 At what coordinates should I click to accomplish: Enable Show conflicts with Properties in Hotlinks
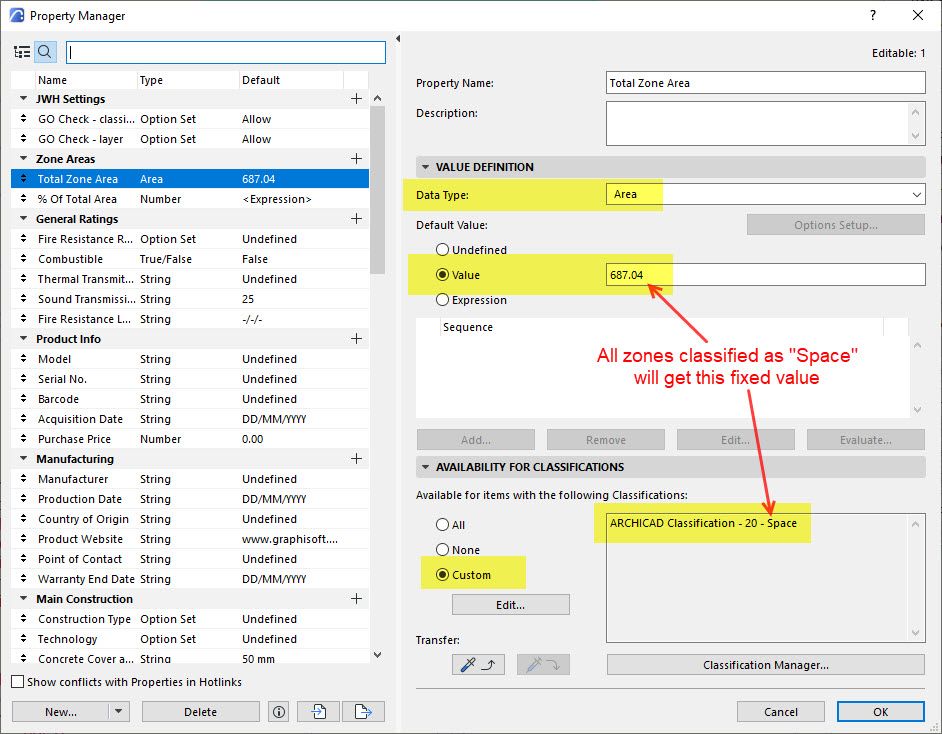(x=17, y=680)
